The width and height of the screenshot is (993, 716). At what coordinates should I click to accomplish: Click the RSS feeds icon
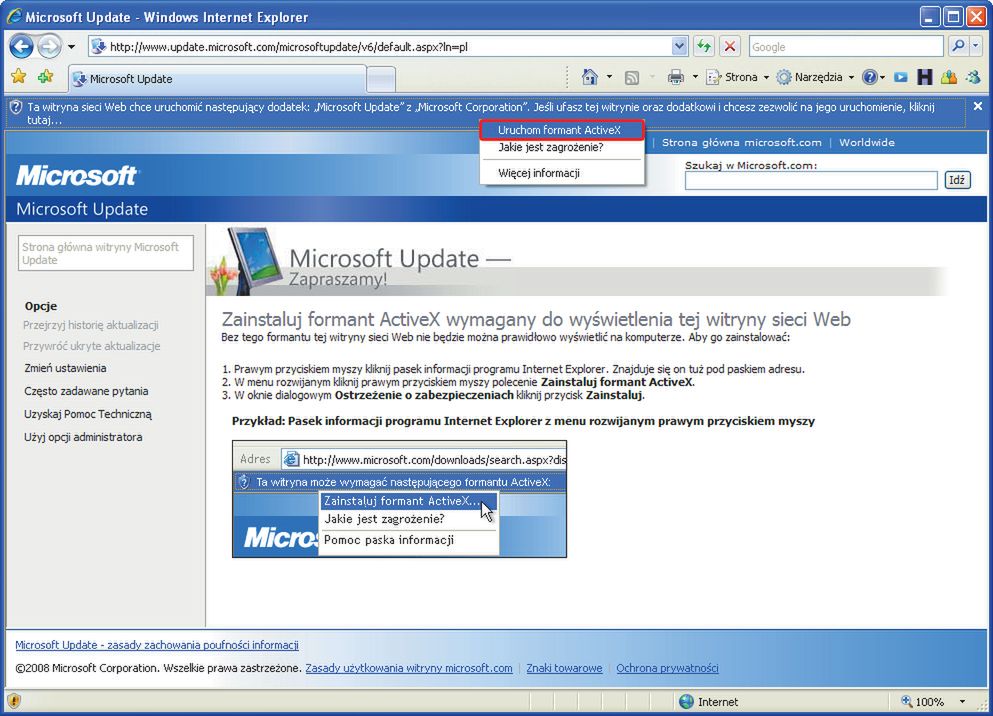(x=632, y=78)
